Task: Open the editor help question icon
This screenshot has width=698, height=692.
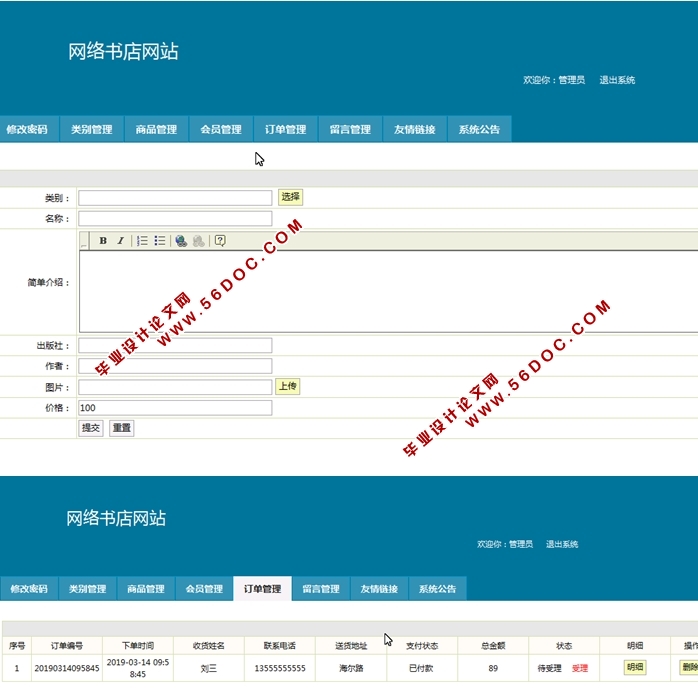Action: click(x=220, y=240)
